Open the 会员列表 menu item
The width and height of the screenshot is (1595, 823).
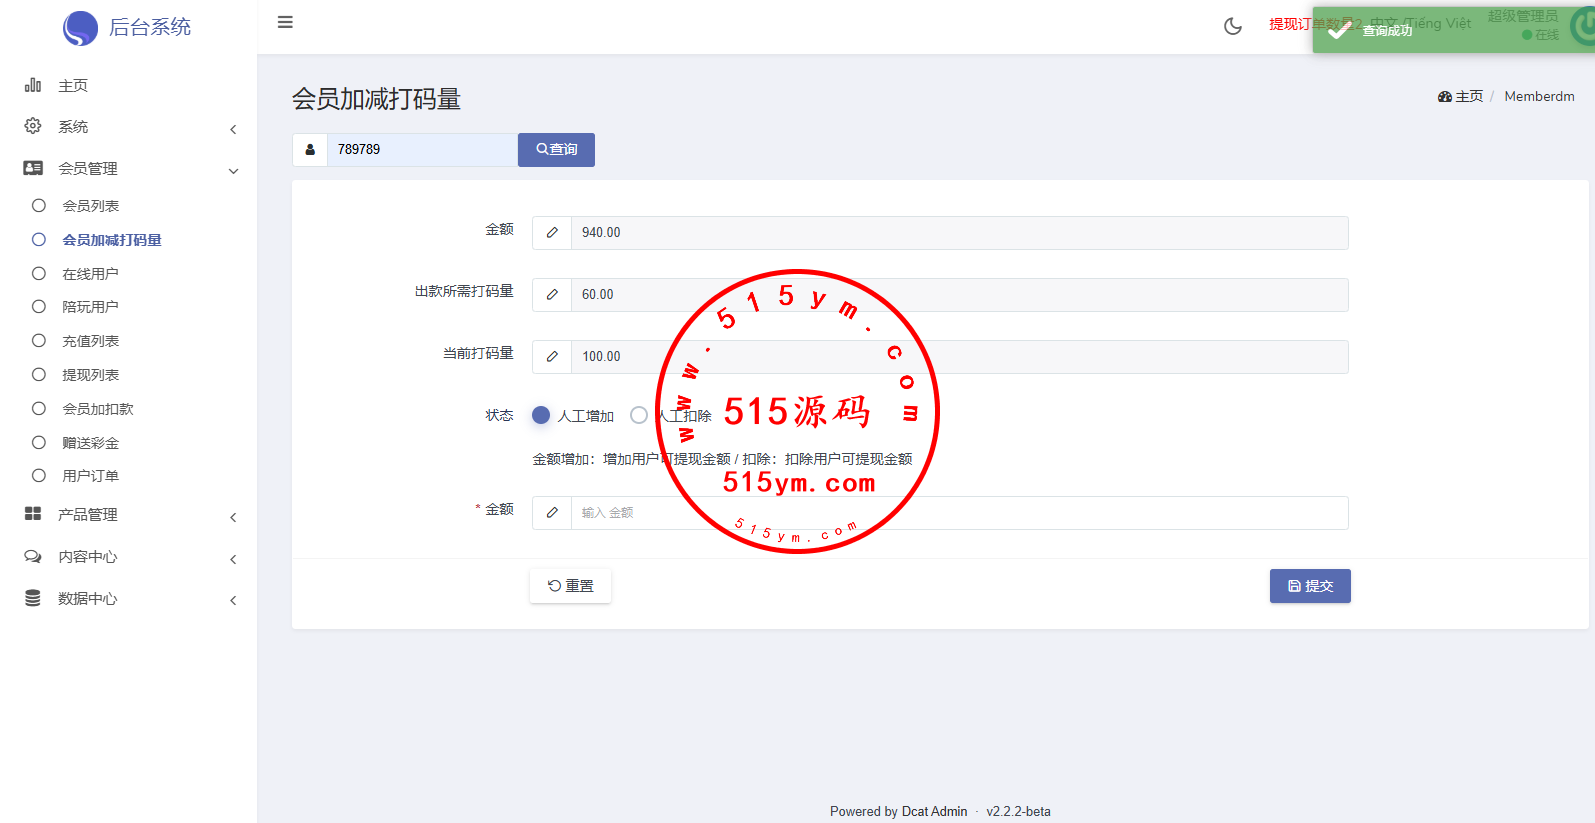(x=91, y=206)
